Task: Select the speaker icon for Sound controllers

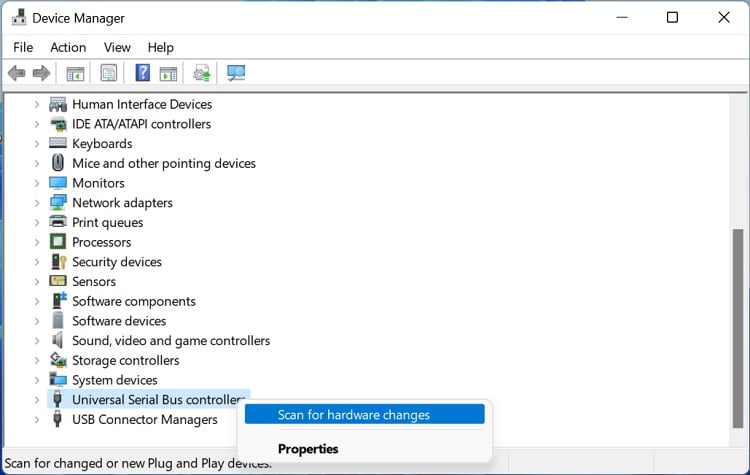Action: (x=58, y=340)
